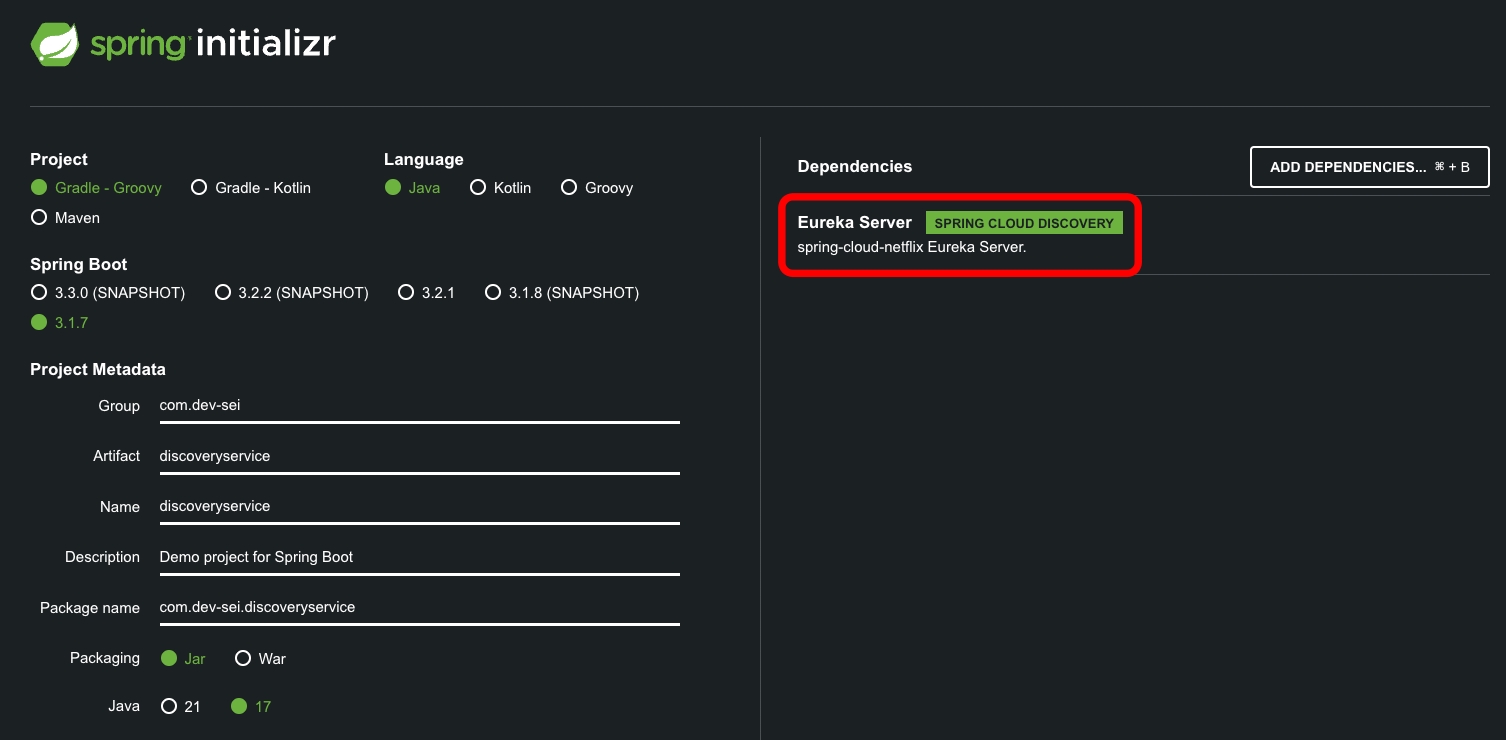Screen dimensions: 1506x740
Task: Select Spring Boot 3.3.0 (SNAPSHOT)
Action: pyautogui.click(x=108, y=293)
